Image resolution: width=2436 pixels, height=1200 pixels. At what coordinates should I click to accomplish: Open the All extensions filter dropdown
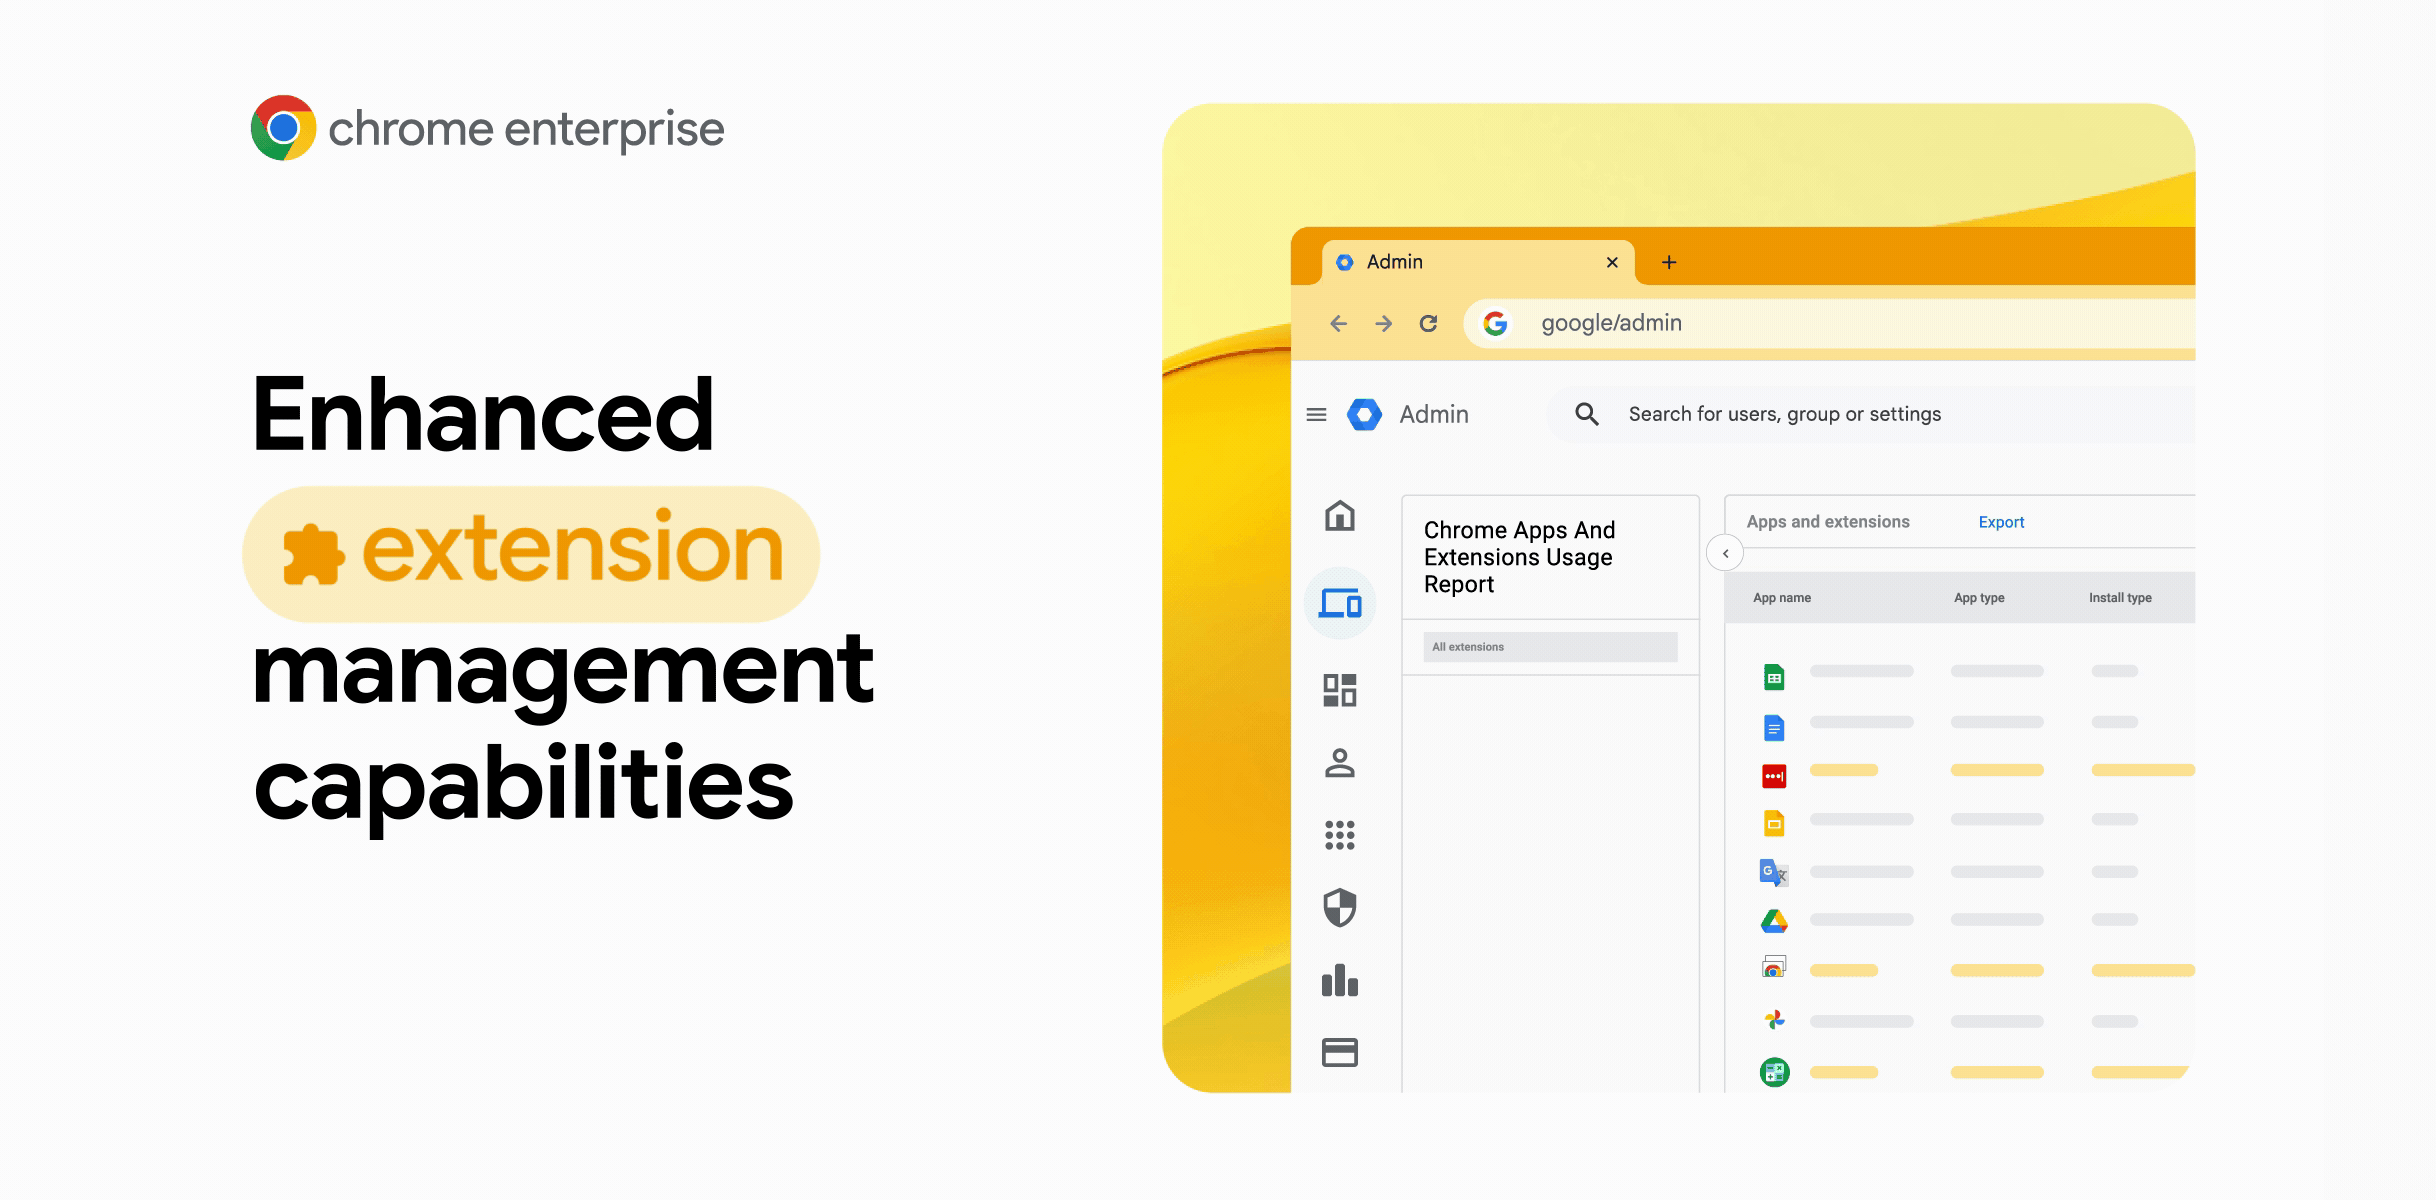point(1550,647)
